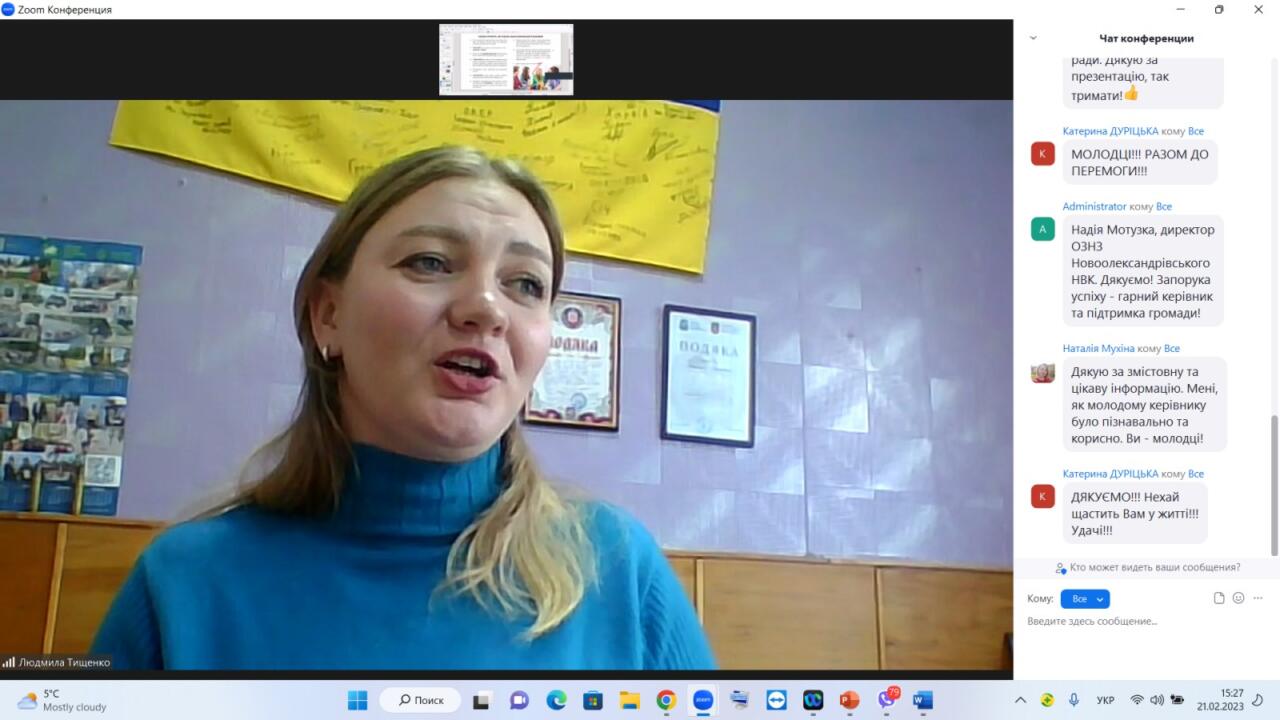Click the volume speaker icon in tray
The image size is (1280, 720).
point(1157,700)
